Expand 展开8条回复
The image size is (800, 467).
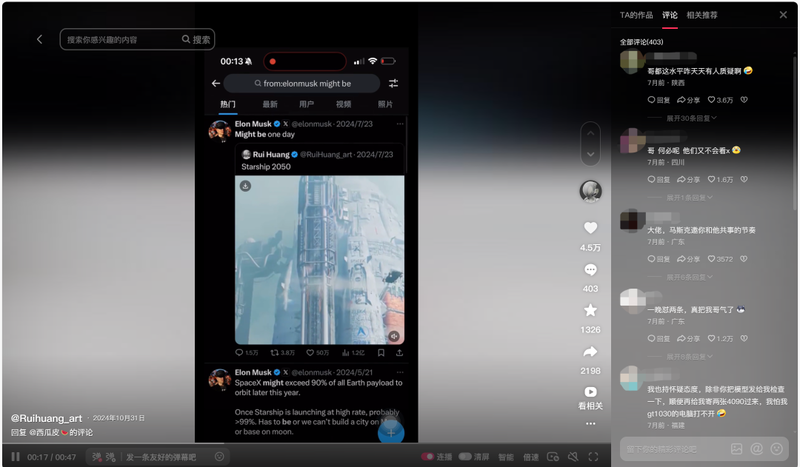[x=690, y=357]
